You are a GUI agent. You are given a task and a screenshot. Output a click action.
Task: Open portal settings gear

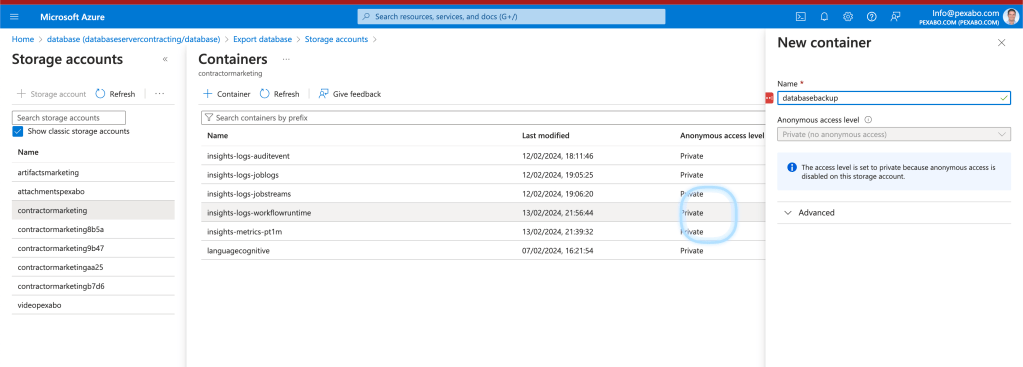pos(847,17)
